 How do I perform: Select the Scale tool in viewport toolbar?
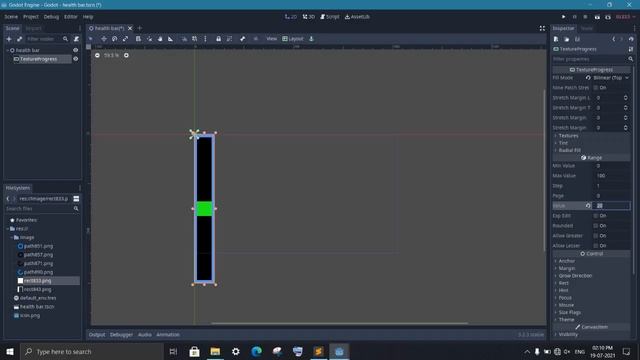pos(125,39)
